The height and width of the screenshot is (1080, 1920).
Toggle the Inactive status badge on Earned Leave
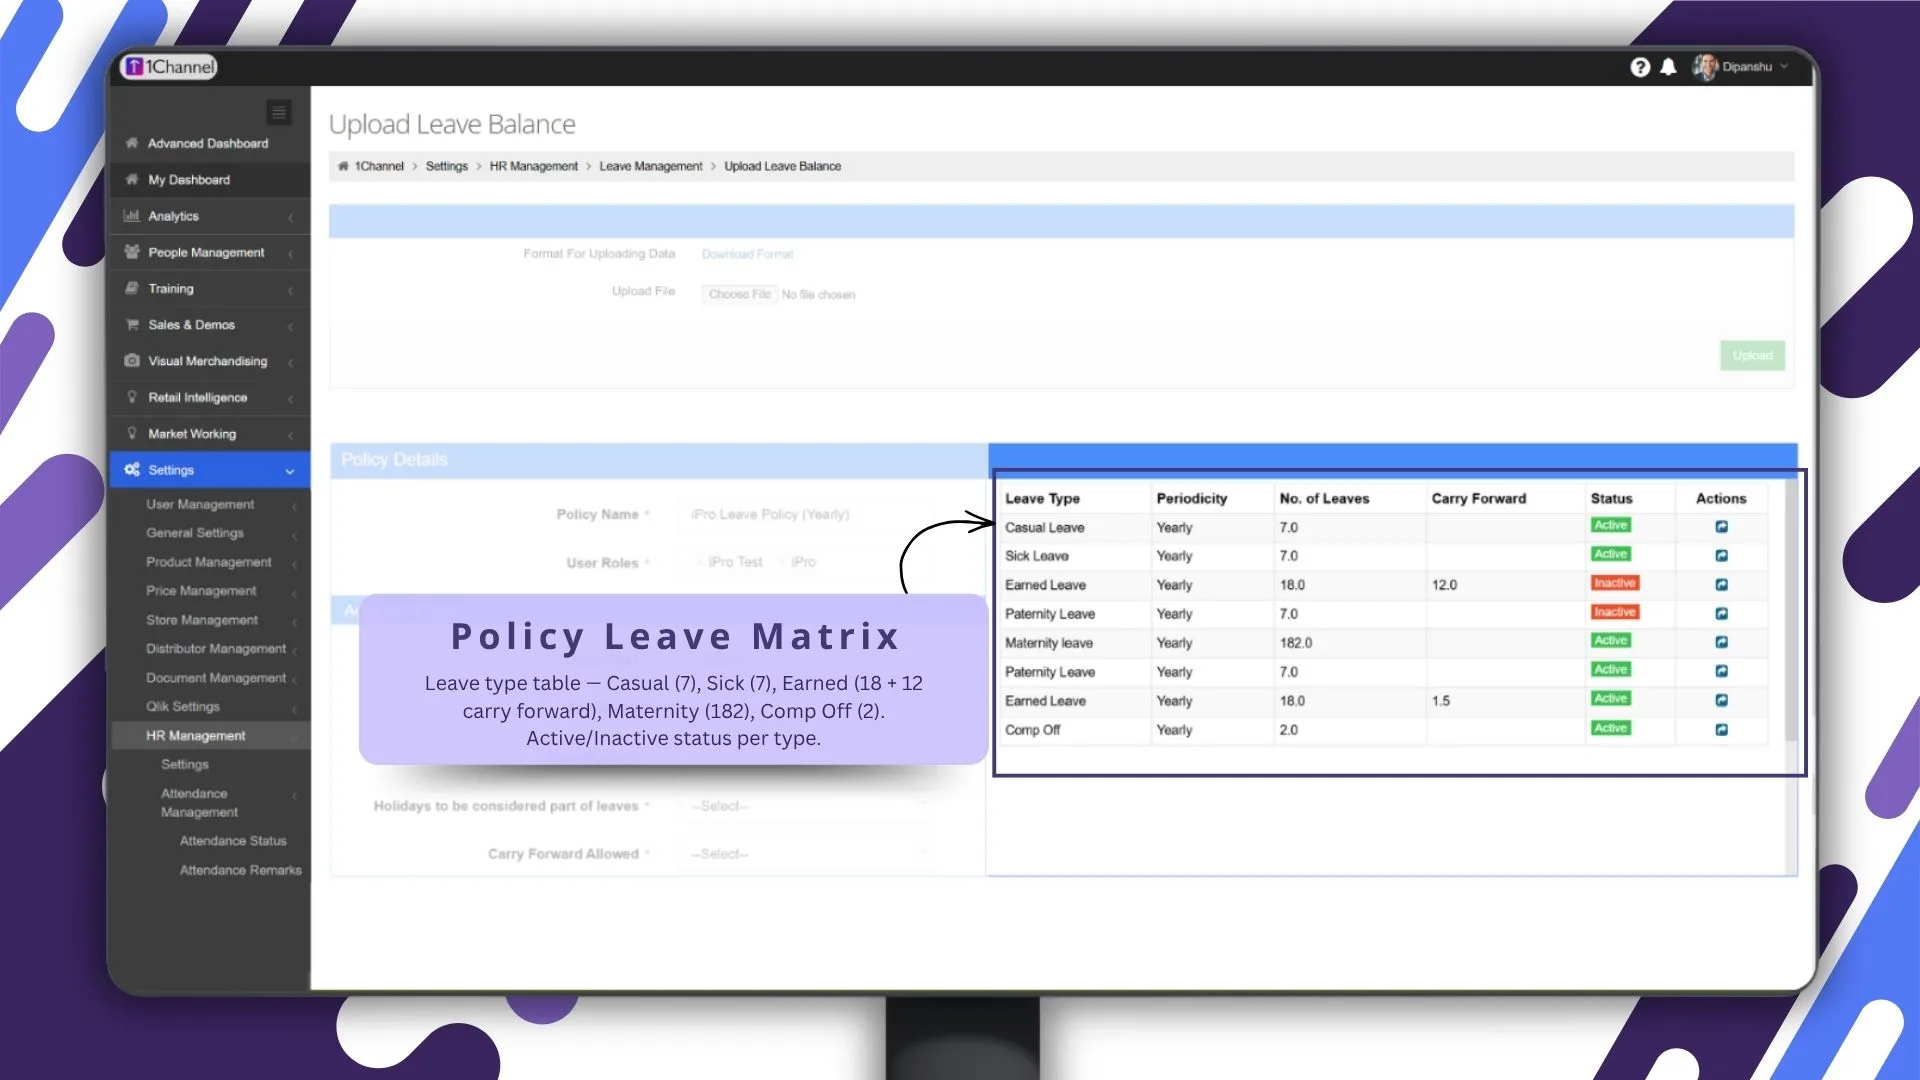pos(1613,582)
